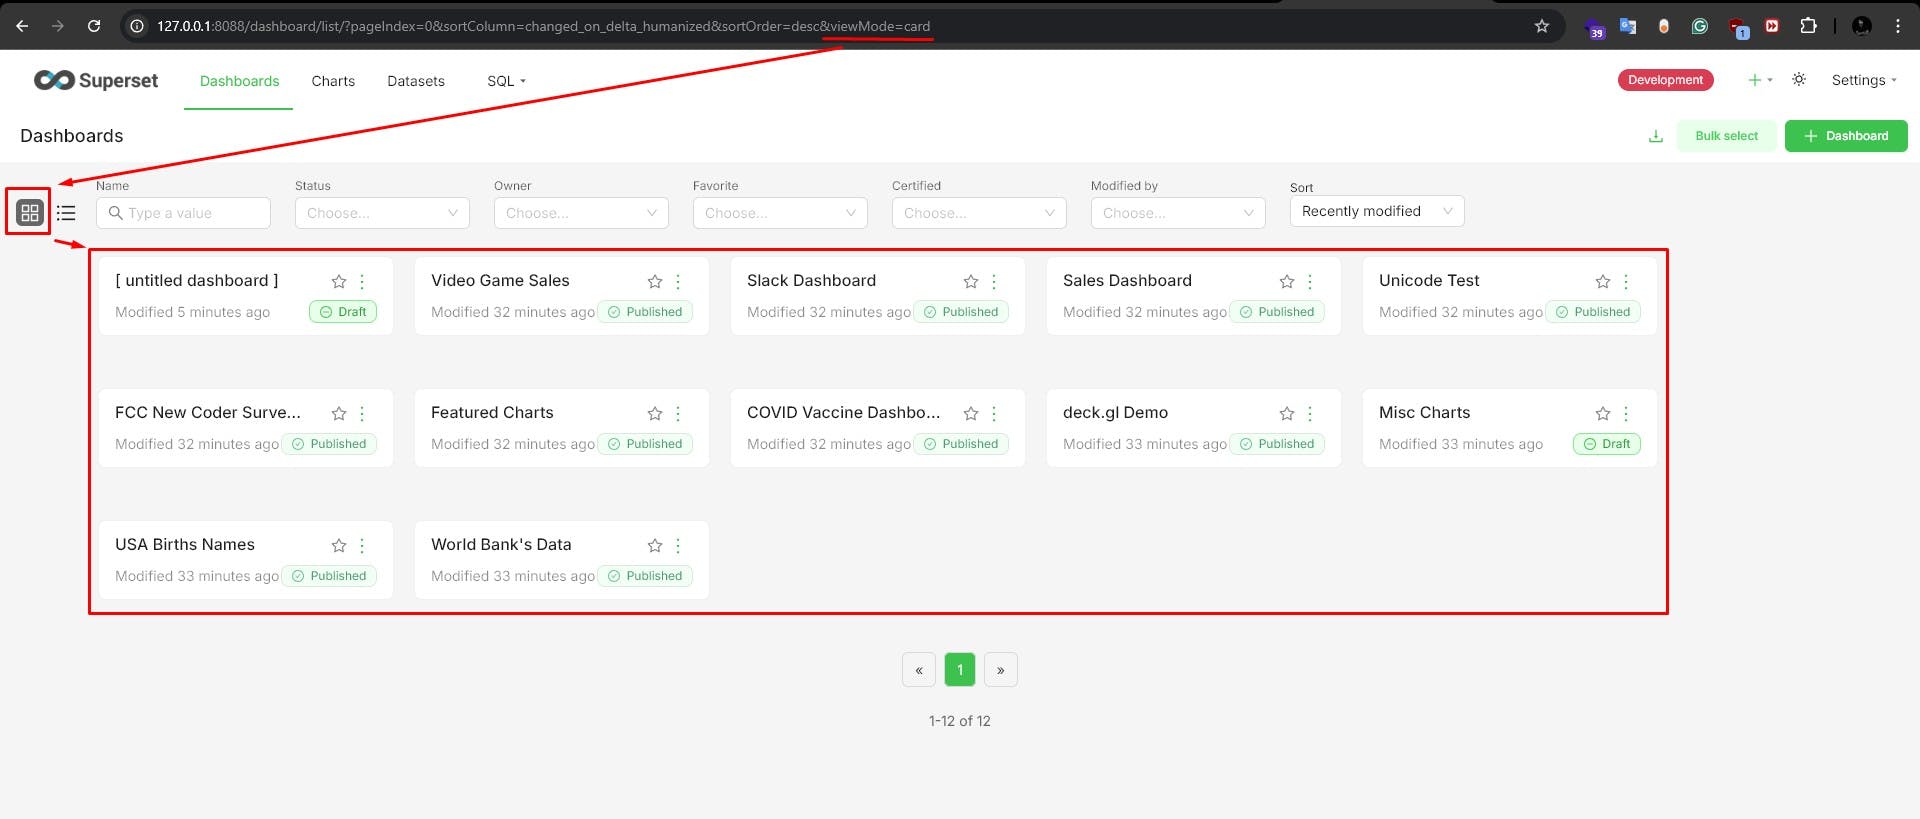This screenshot has width=1920, height=819.
Task: Open the Status filter dropdown
Action: pyautogui.click(x=382, y=213)
